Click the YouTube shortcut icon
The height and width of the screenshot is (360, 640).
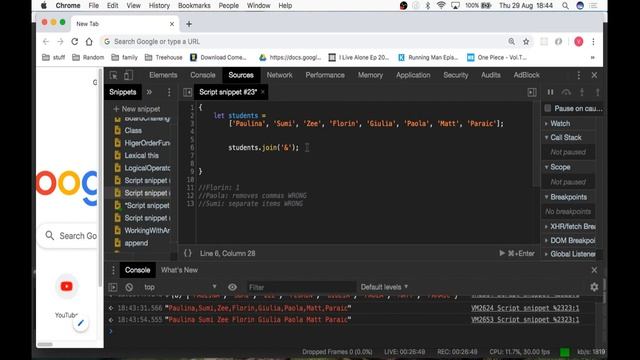pos(67,287)
